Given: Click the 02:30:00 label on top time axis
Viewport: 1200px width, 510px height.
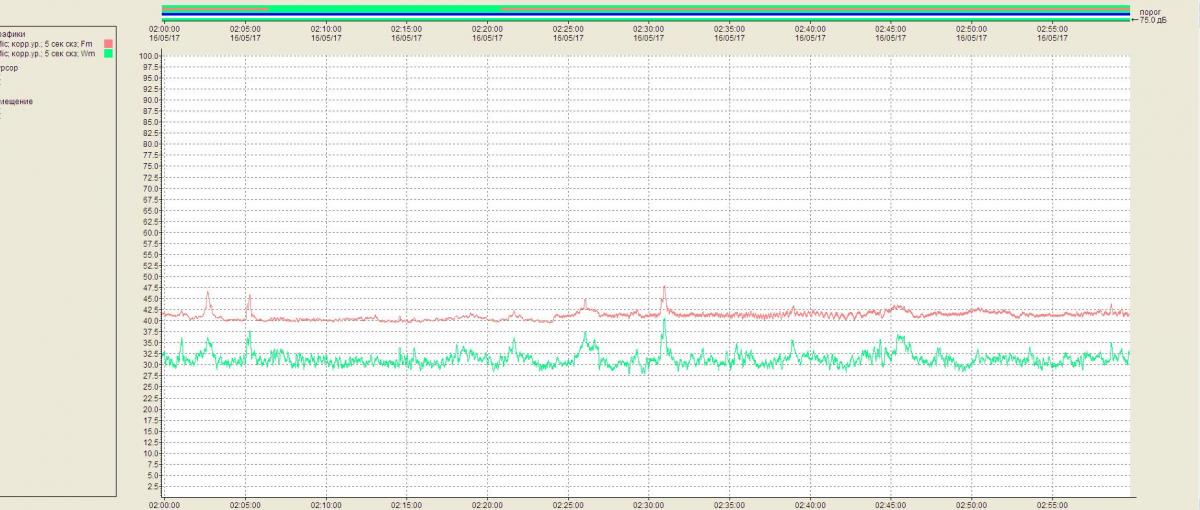Looking at the screenshot, I should tap(648, 30).
